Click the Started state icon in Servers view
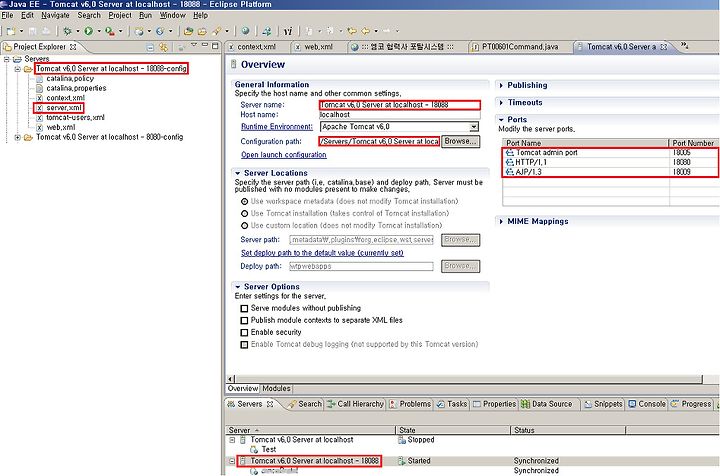Viewport: 720px width, 476px height. pyautogui.click(x=402, y=460)
